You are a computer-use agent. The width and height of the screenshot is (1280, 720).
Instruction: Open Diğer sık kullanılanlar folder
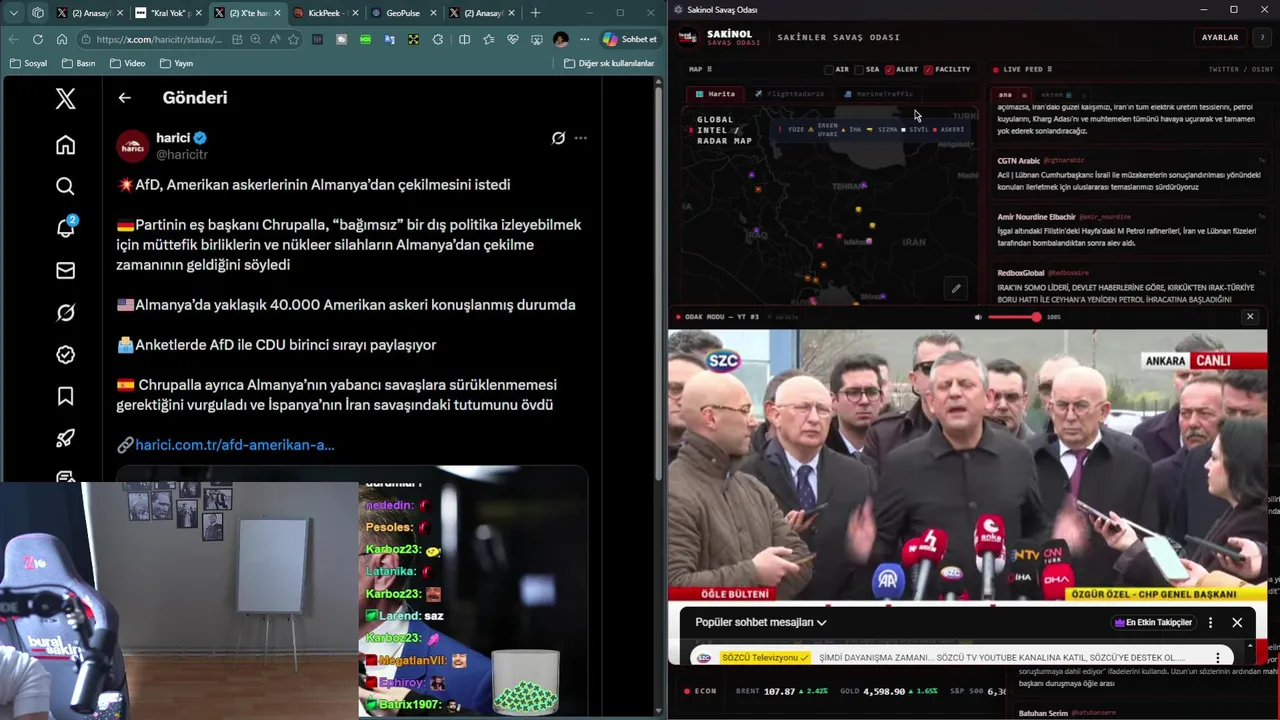pos(609,63)
